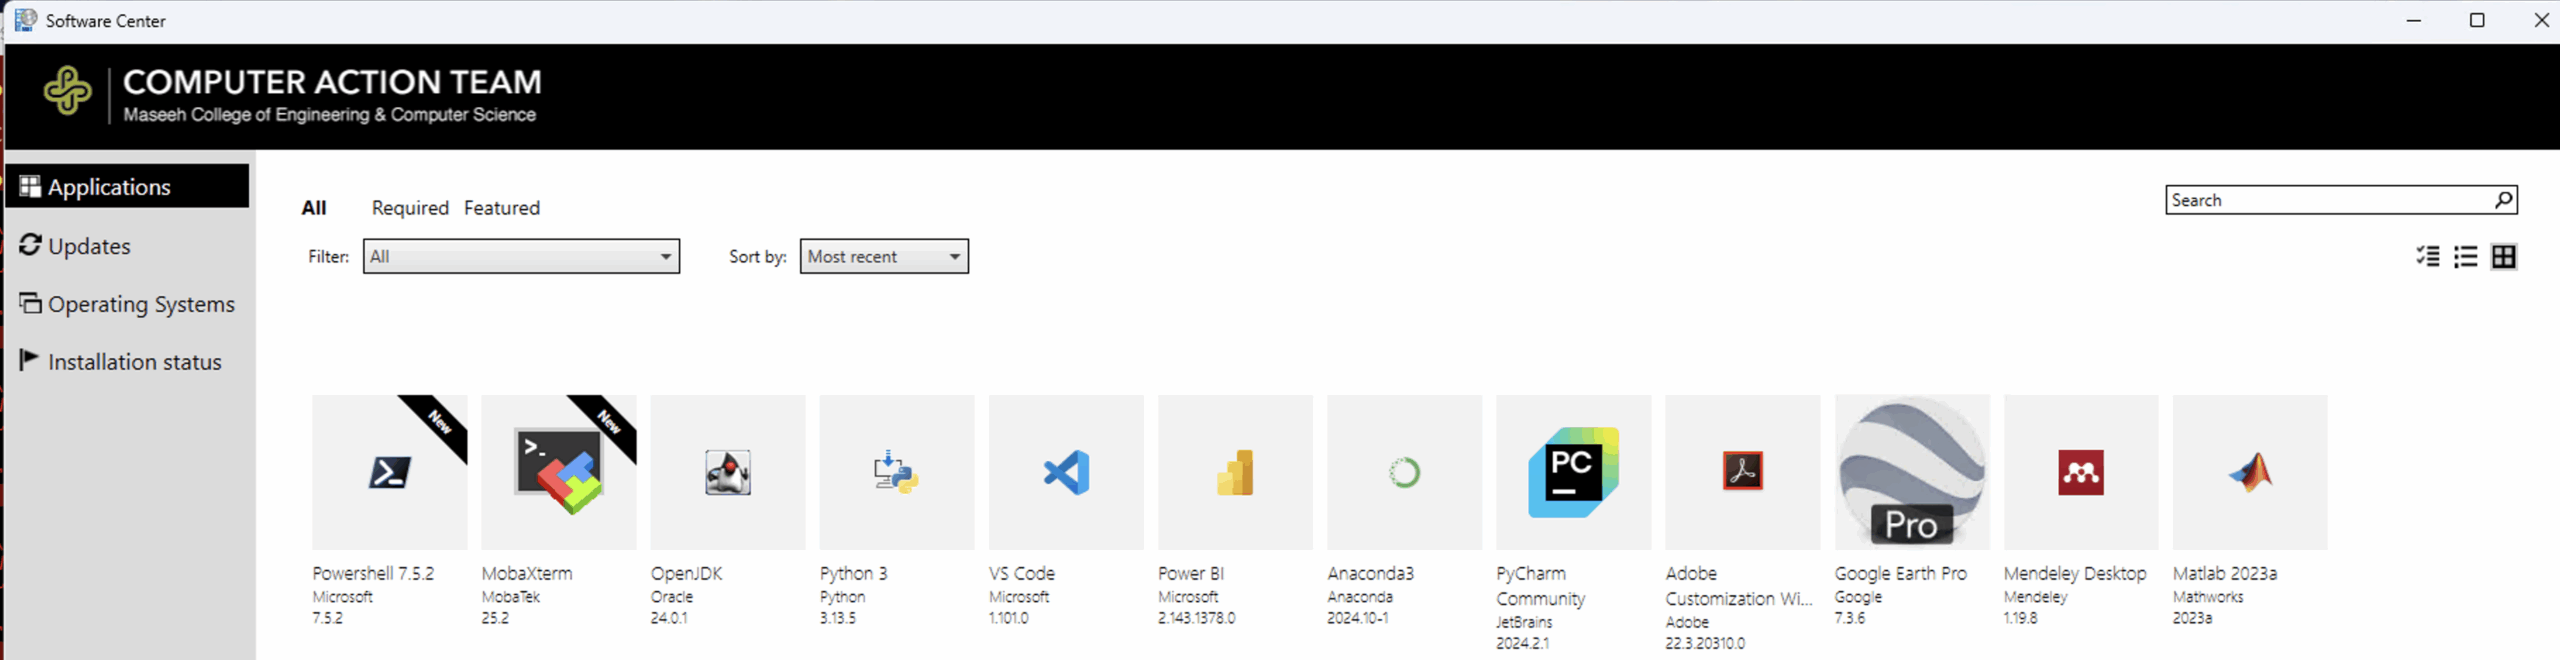The width and height of the screenshot is (2560, 660).
Task: Select the Adobe Customization Wizard icon
Action: tap(1742, 472)
